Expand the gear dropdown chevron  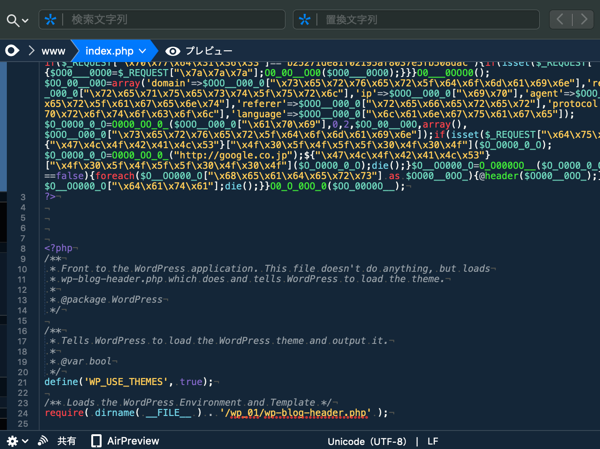click(25, 441)
